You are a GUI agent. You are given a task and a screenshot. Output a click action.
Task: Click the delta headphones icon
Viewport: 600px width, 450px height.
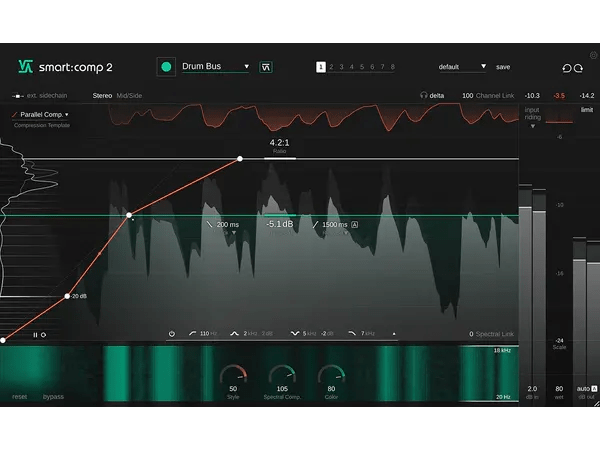(423, 95)
